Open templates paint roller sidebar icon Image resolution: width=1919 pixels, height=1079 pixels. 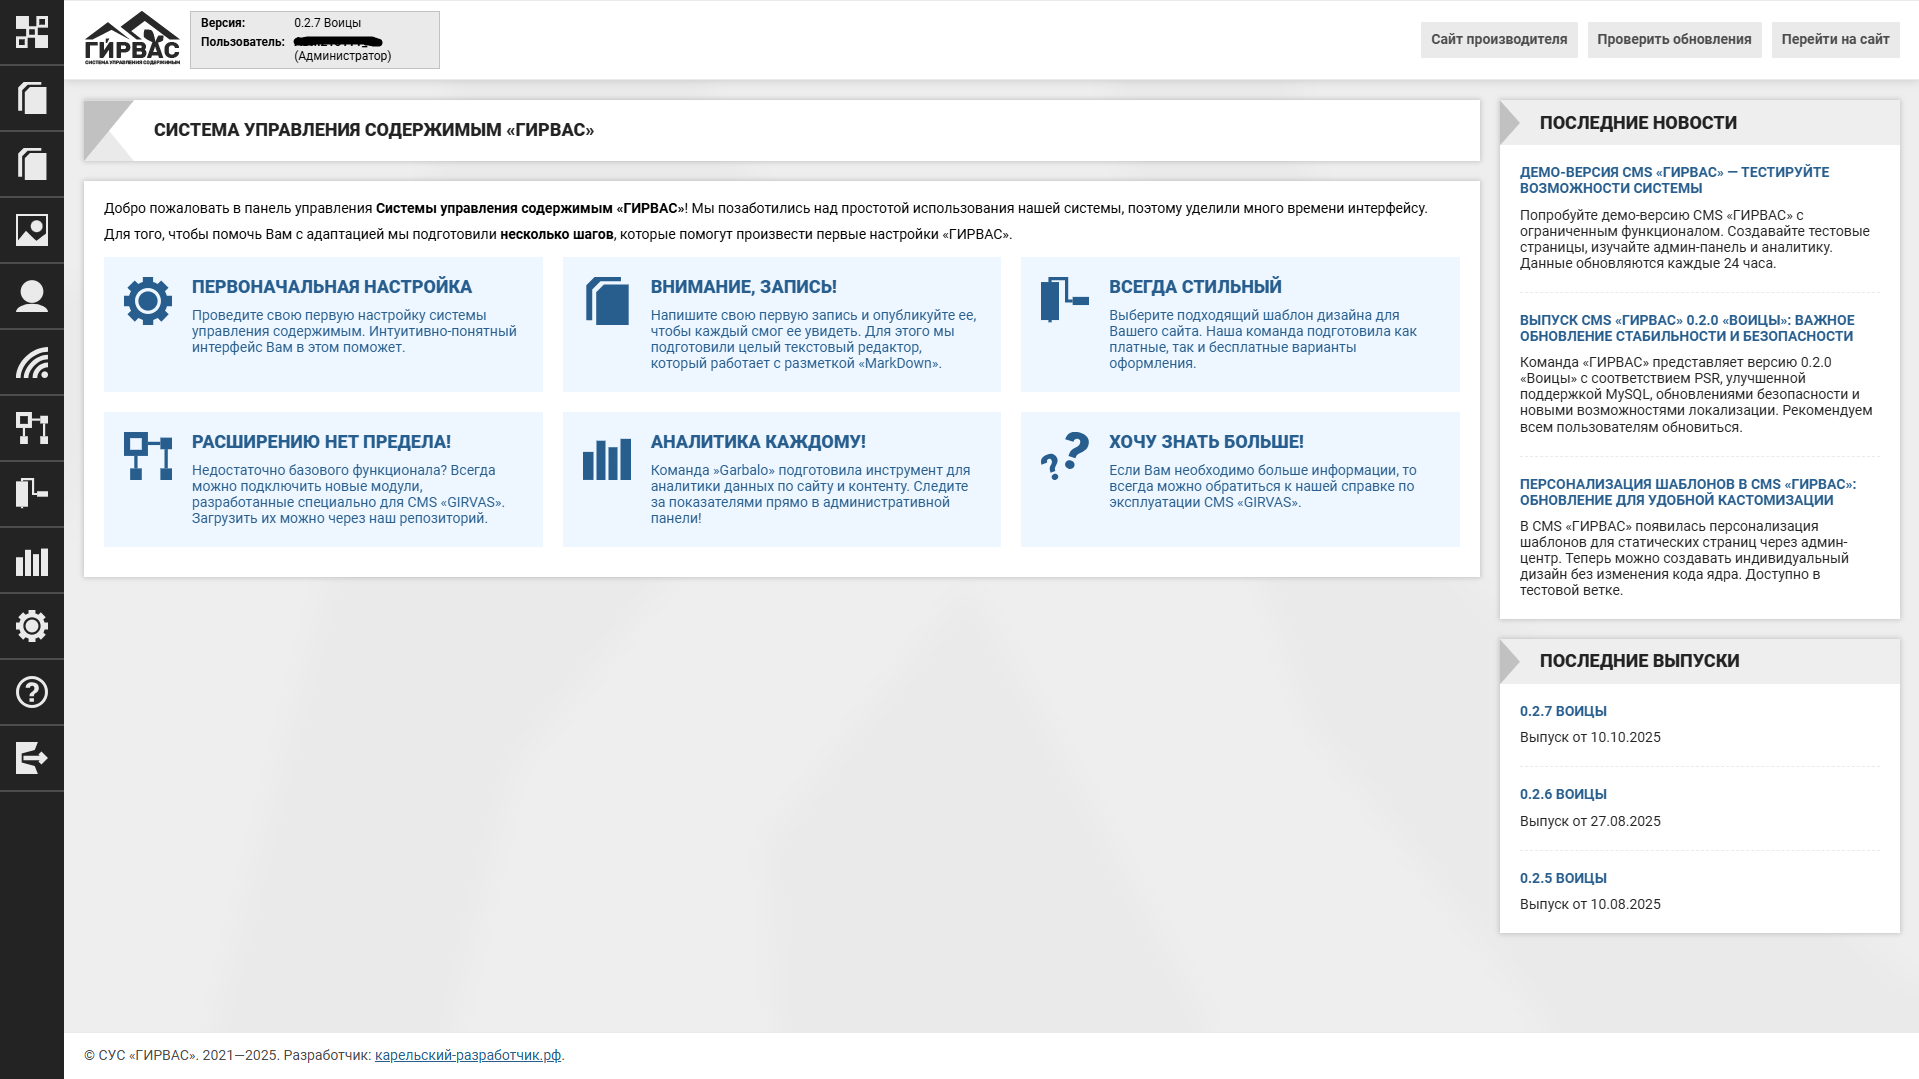(32, 494)
